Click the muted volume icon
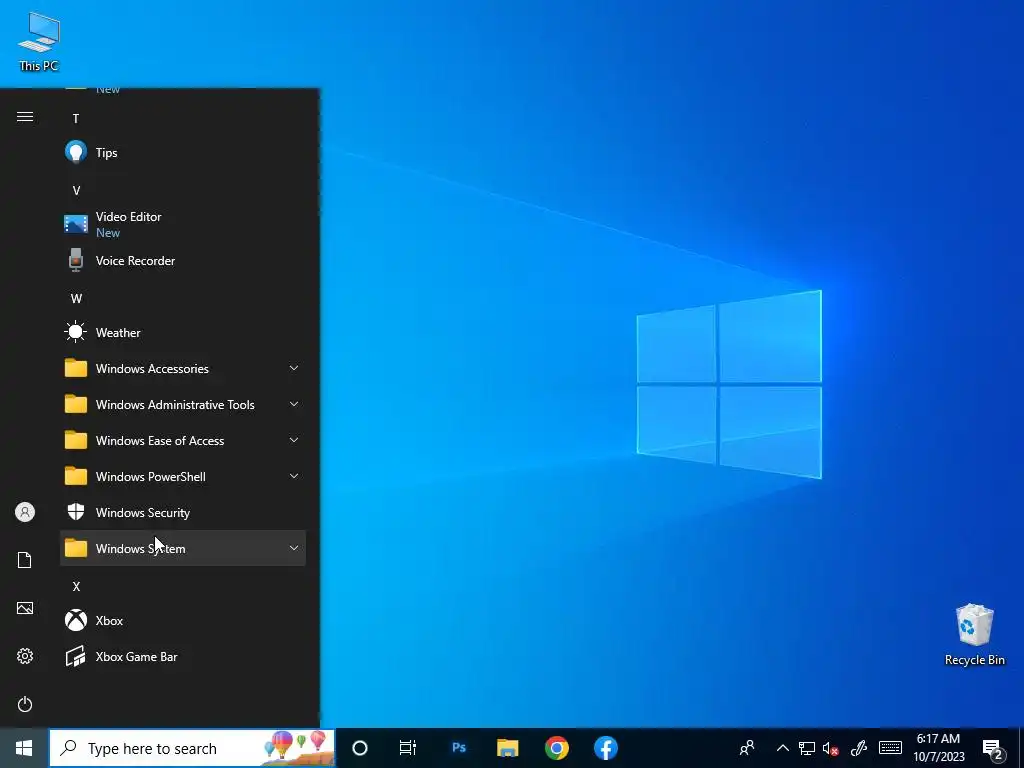Image resolution: width=1024 pixels, height=768 pixels. click(x=831, y=748)
